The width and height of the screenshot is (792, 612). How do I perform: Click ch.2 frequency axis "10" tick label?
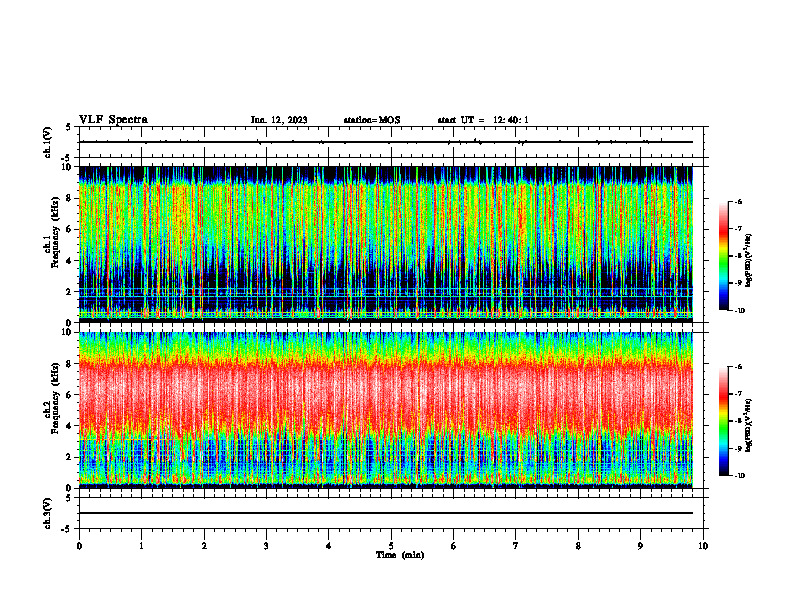pyautogui.click(x=68, y=332)
